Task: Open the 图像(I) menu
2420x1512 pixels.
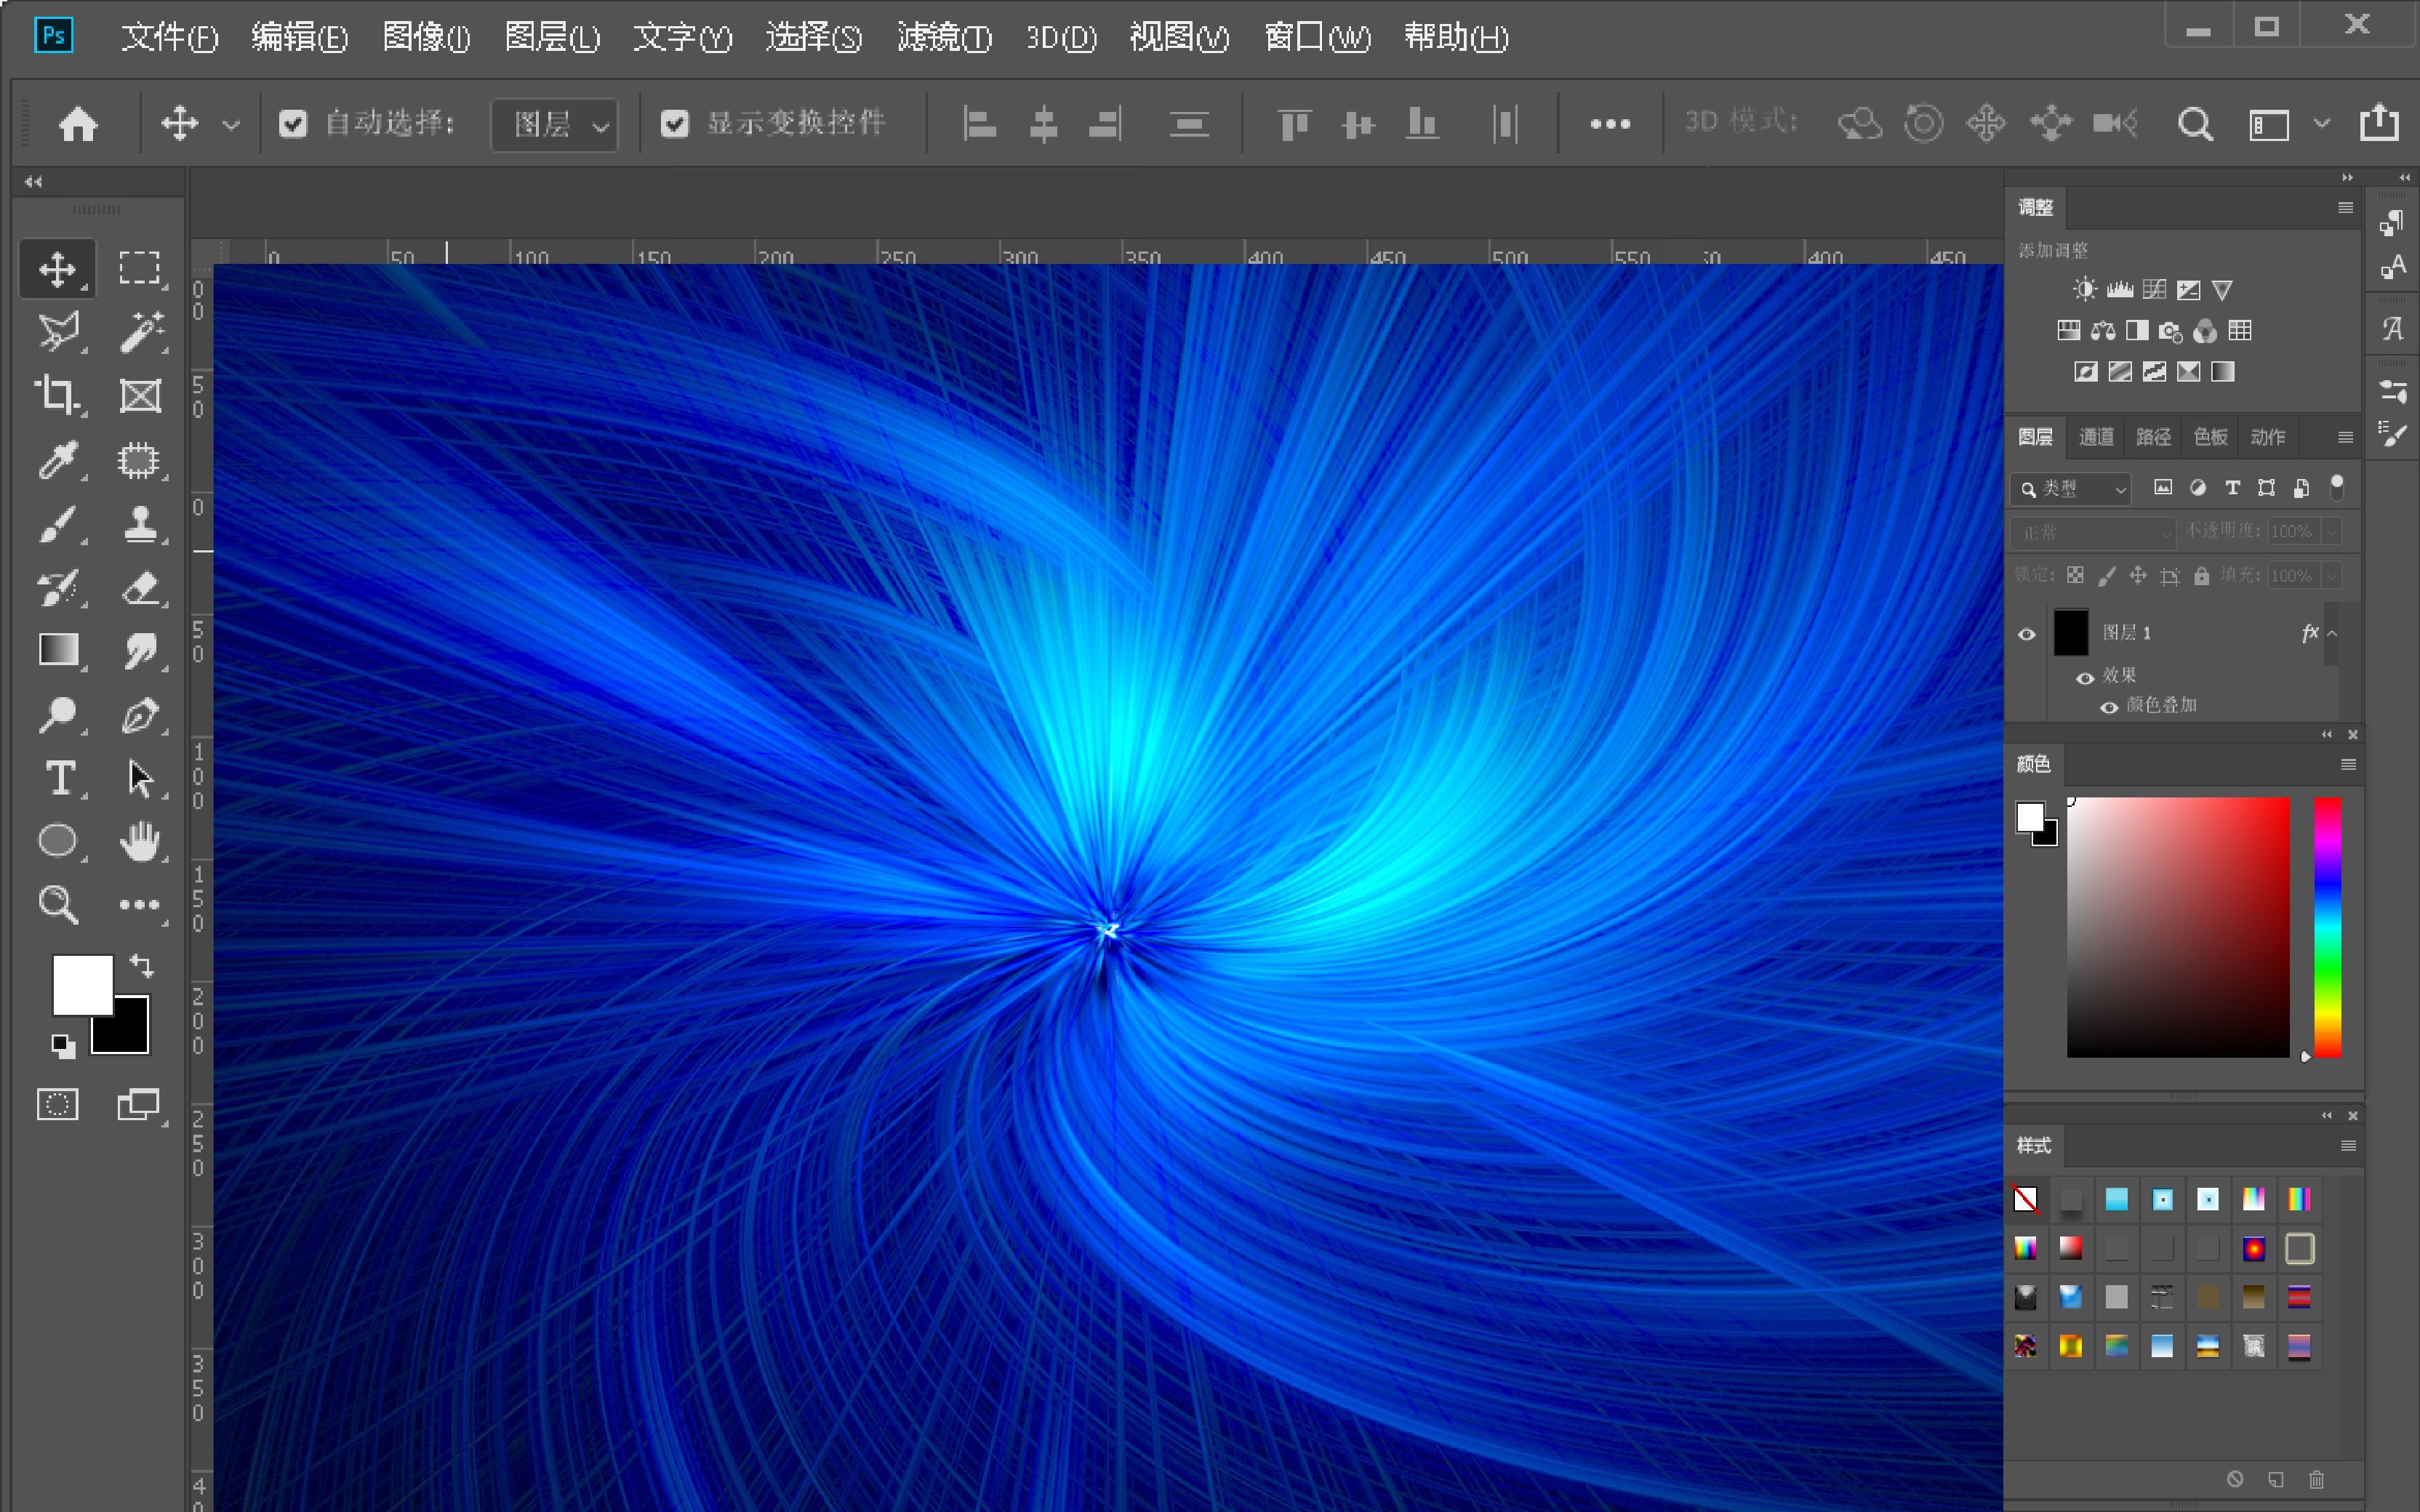Action: click(426, 38)
